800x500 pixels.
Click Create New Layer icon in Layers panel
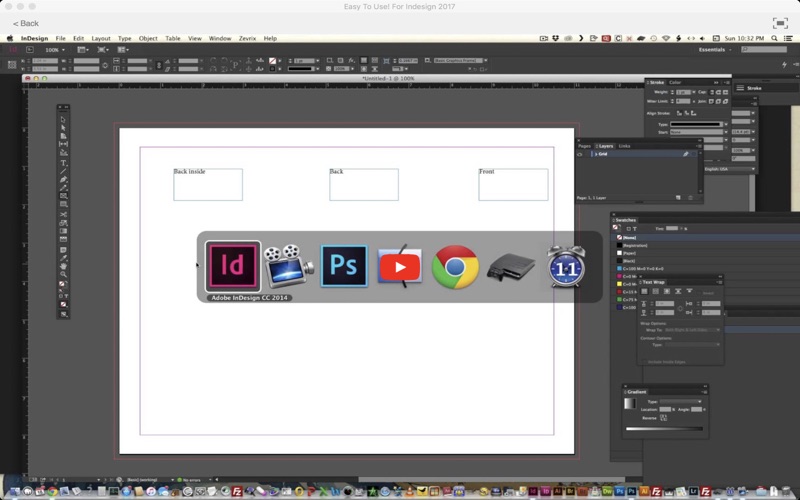coord(678,197)
